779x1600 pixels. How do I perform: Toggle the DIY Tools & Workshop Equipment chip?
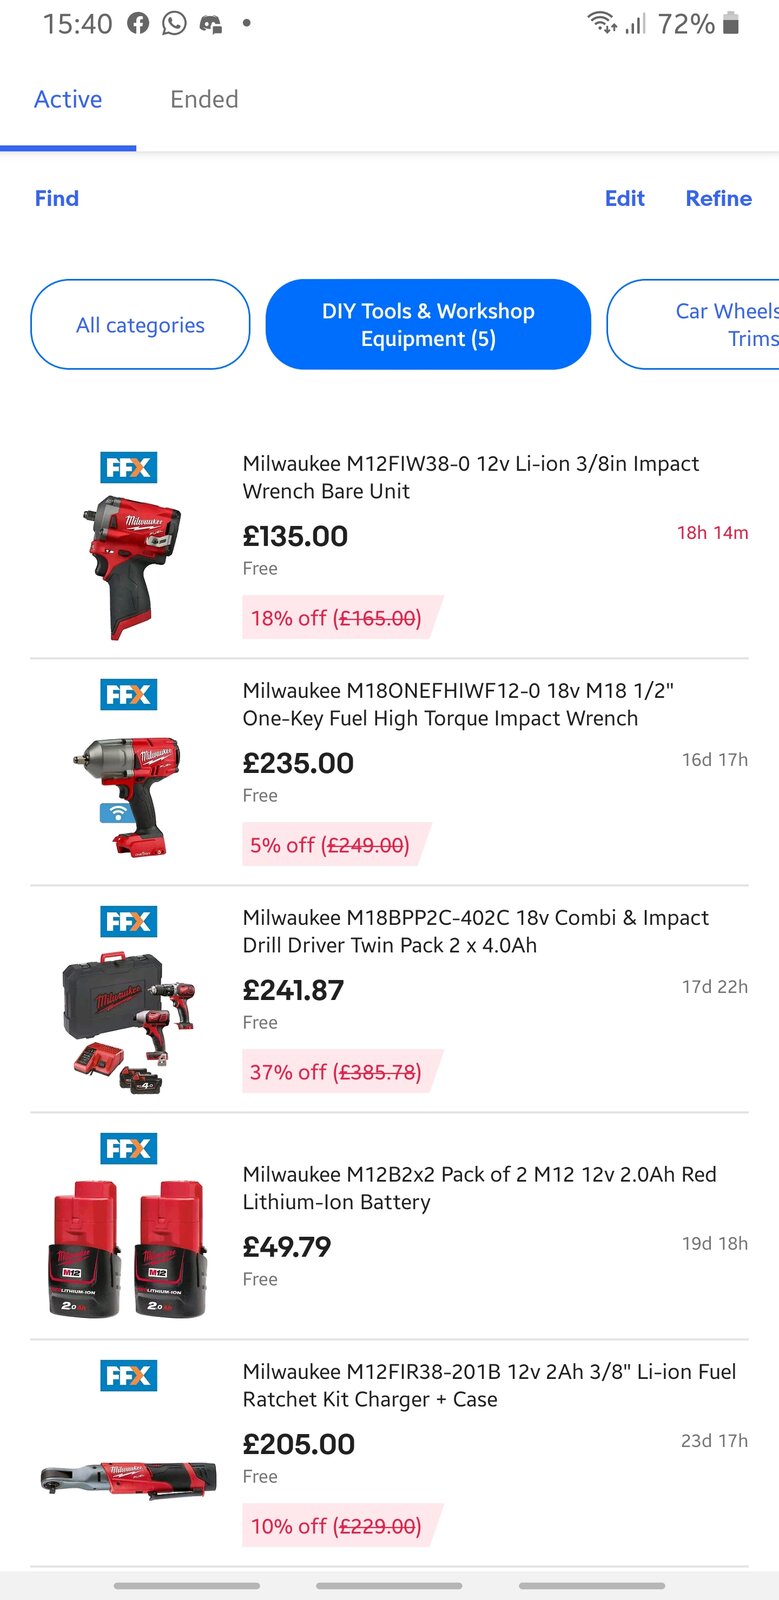[428, 325]
